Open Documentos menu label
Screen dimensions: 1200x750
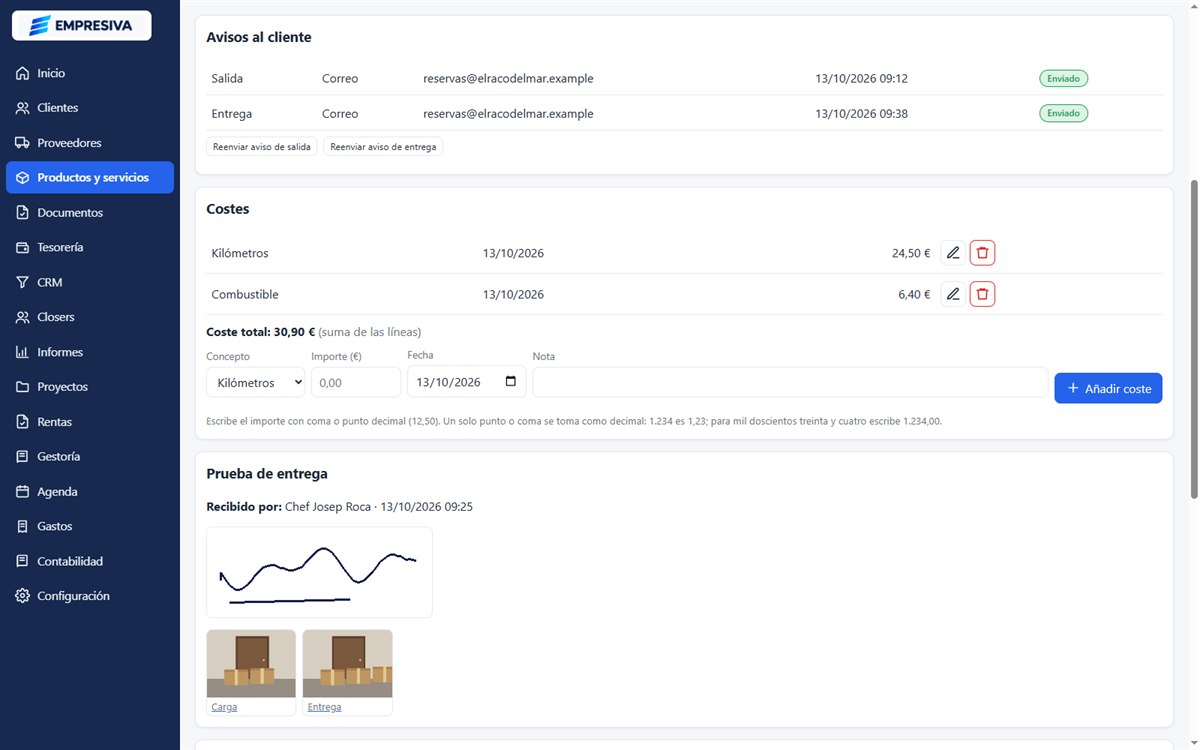70,212
